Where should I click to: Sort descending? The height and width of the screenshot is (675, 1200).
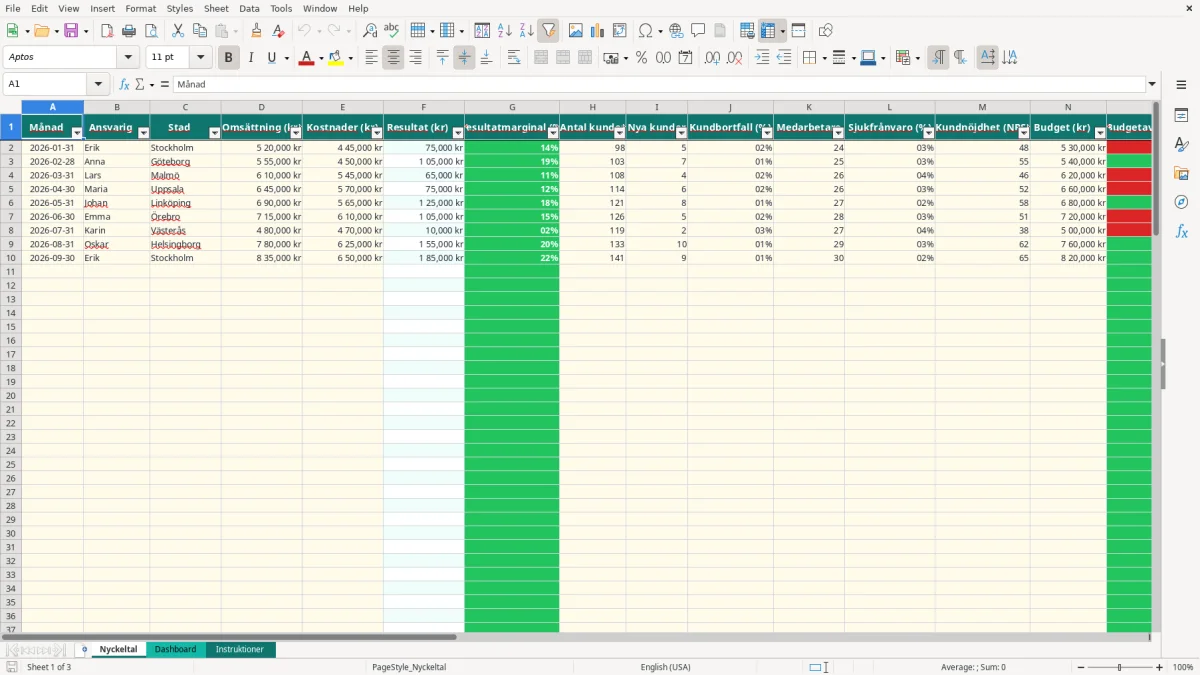tap(526, 31)
